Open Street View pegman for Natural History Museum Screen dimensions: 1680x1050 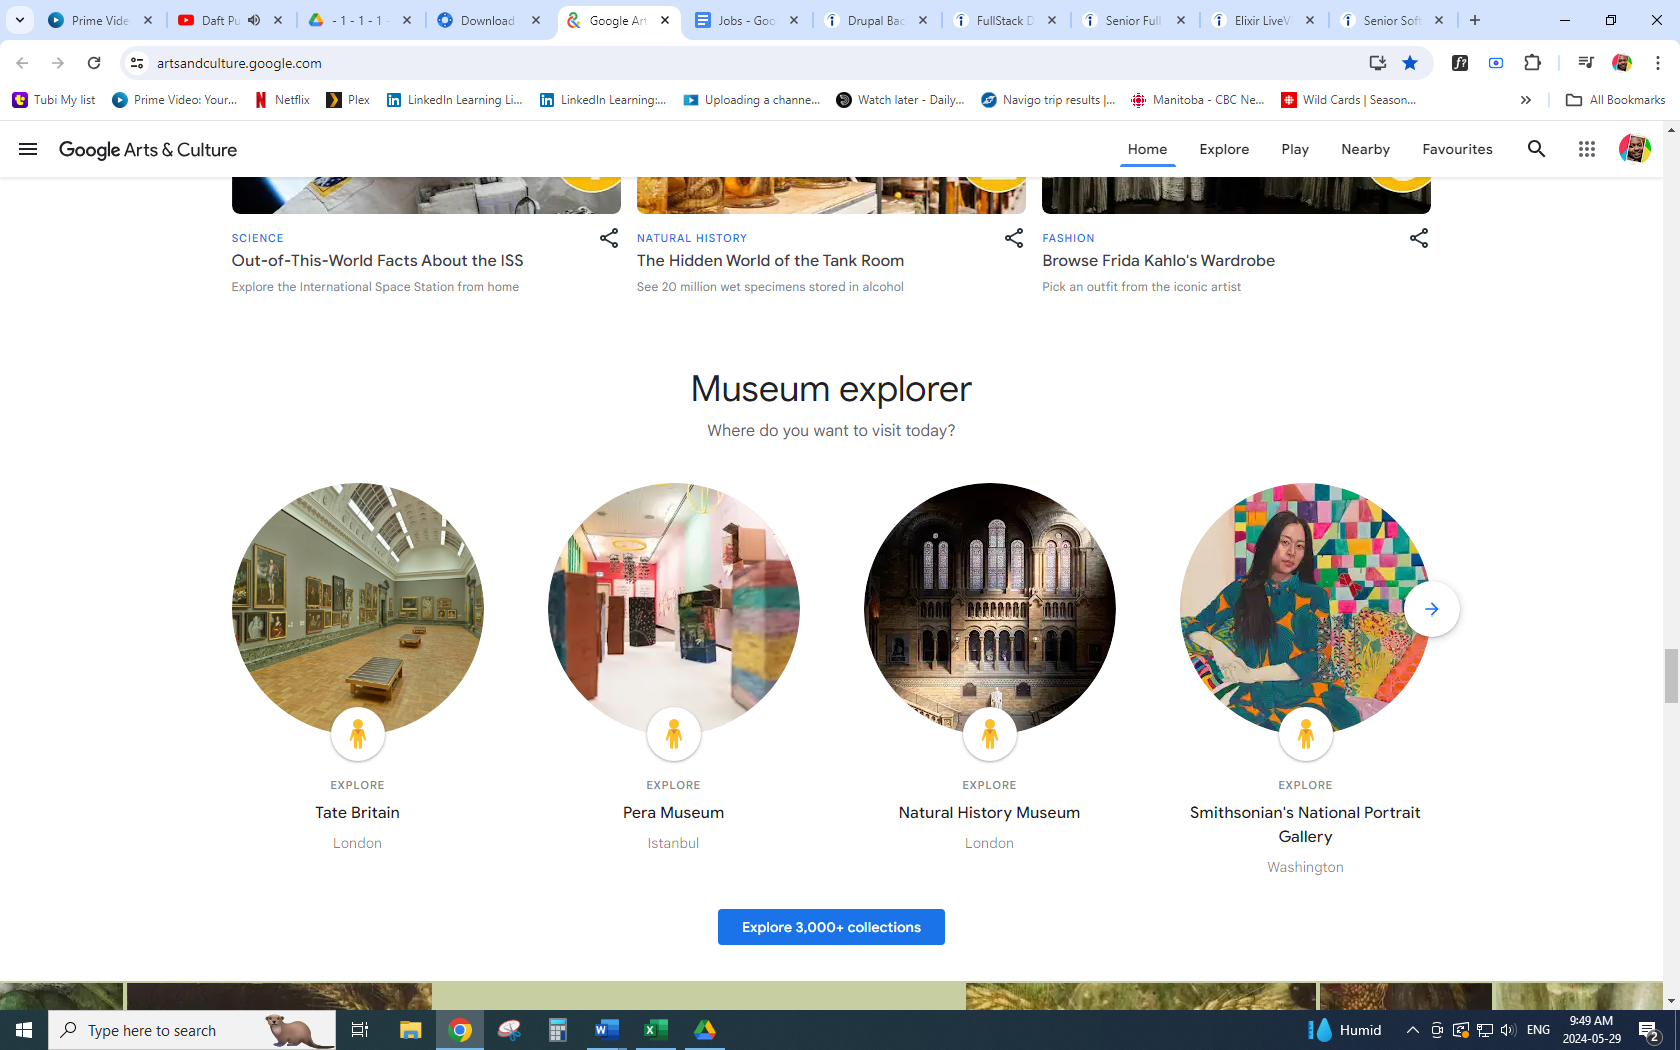point(989,734)
